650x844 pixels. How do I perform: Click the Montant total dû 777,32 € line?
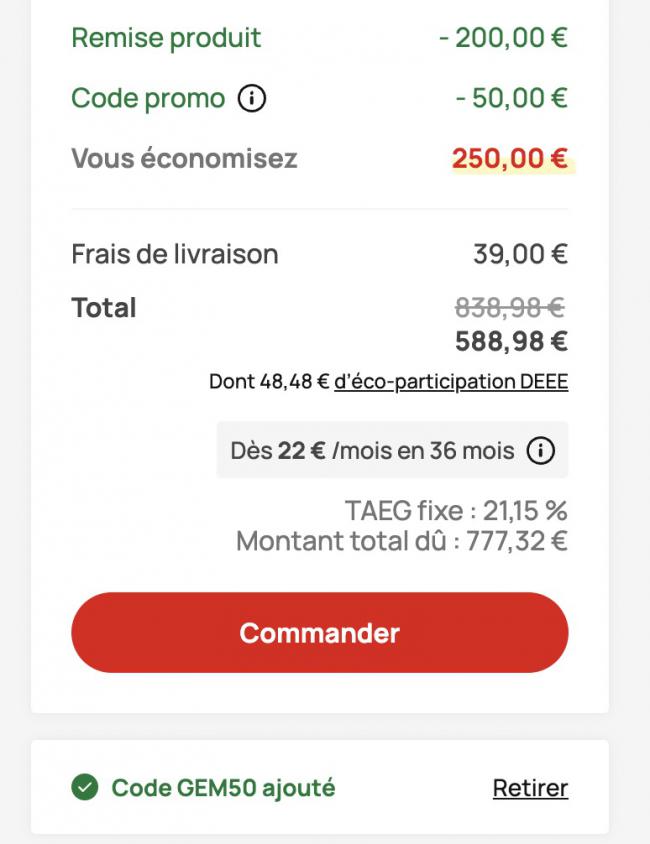pyautogui.click(x=402, y=541)
